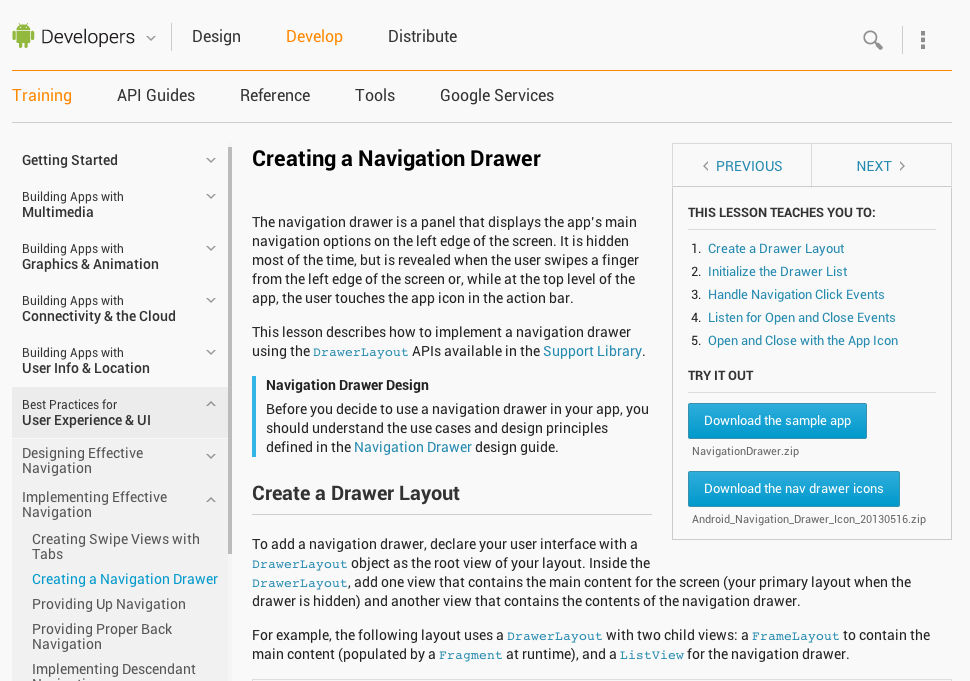Viewport: 970px width, 681px height.
Task: Open the Developers dropdown chevron
Action: [151, 38]
